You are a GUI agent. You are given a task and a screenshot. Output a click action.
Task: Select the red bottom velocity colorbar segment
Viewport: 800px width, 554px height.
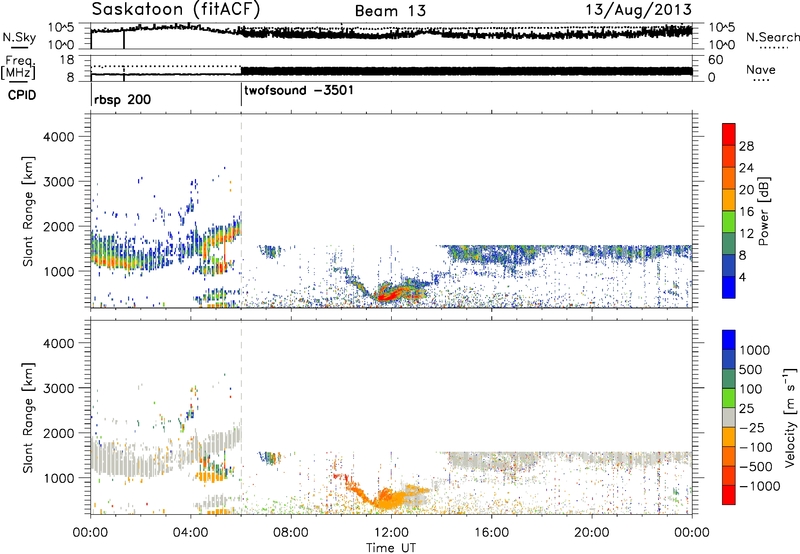(729, 495)
